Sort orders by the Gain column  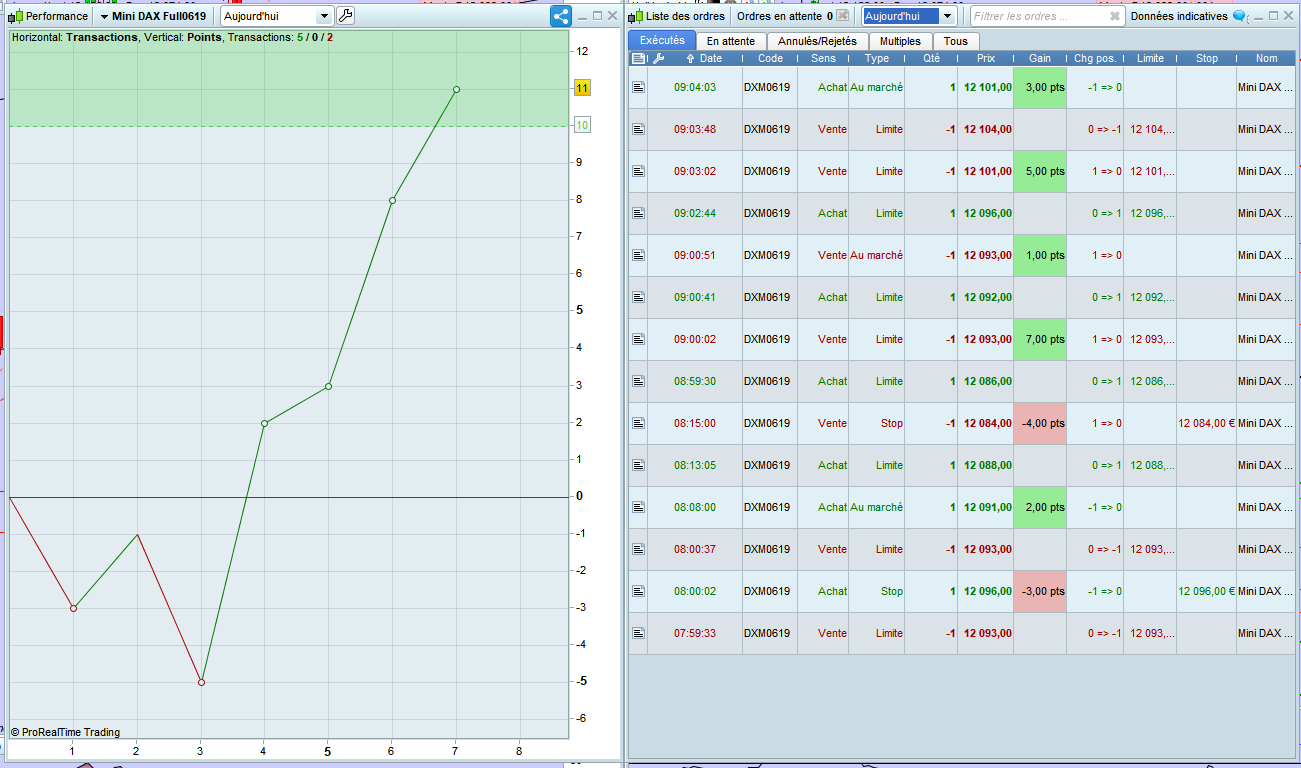tap(1040, 58)
